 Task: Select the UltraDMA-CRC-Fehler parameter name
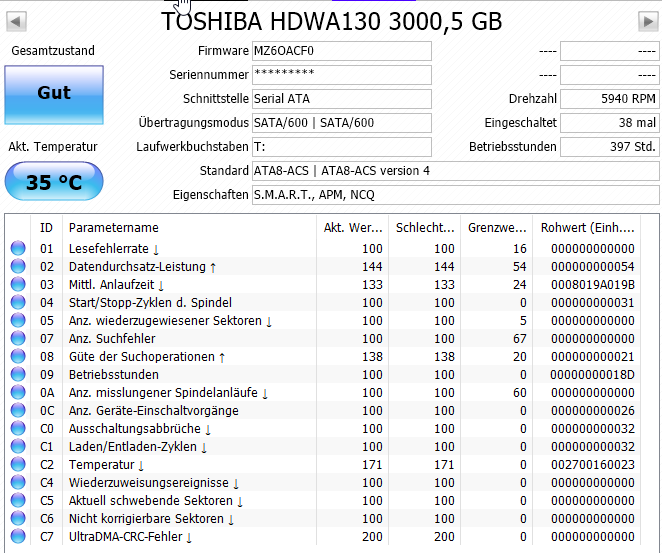(x=125, y=537)
